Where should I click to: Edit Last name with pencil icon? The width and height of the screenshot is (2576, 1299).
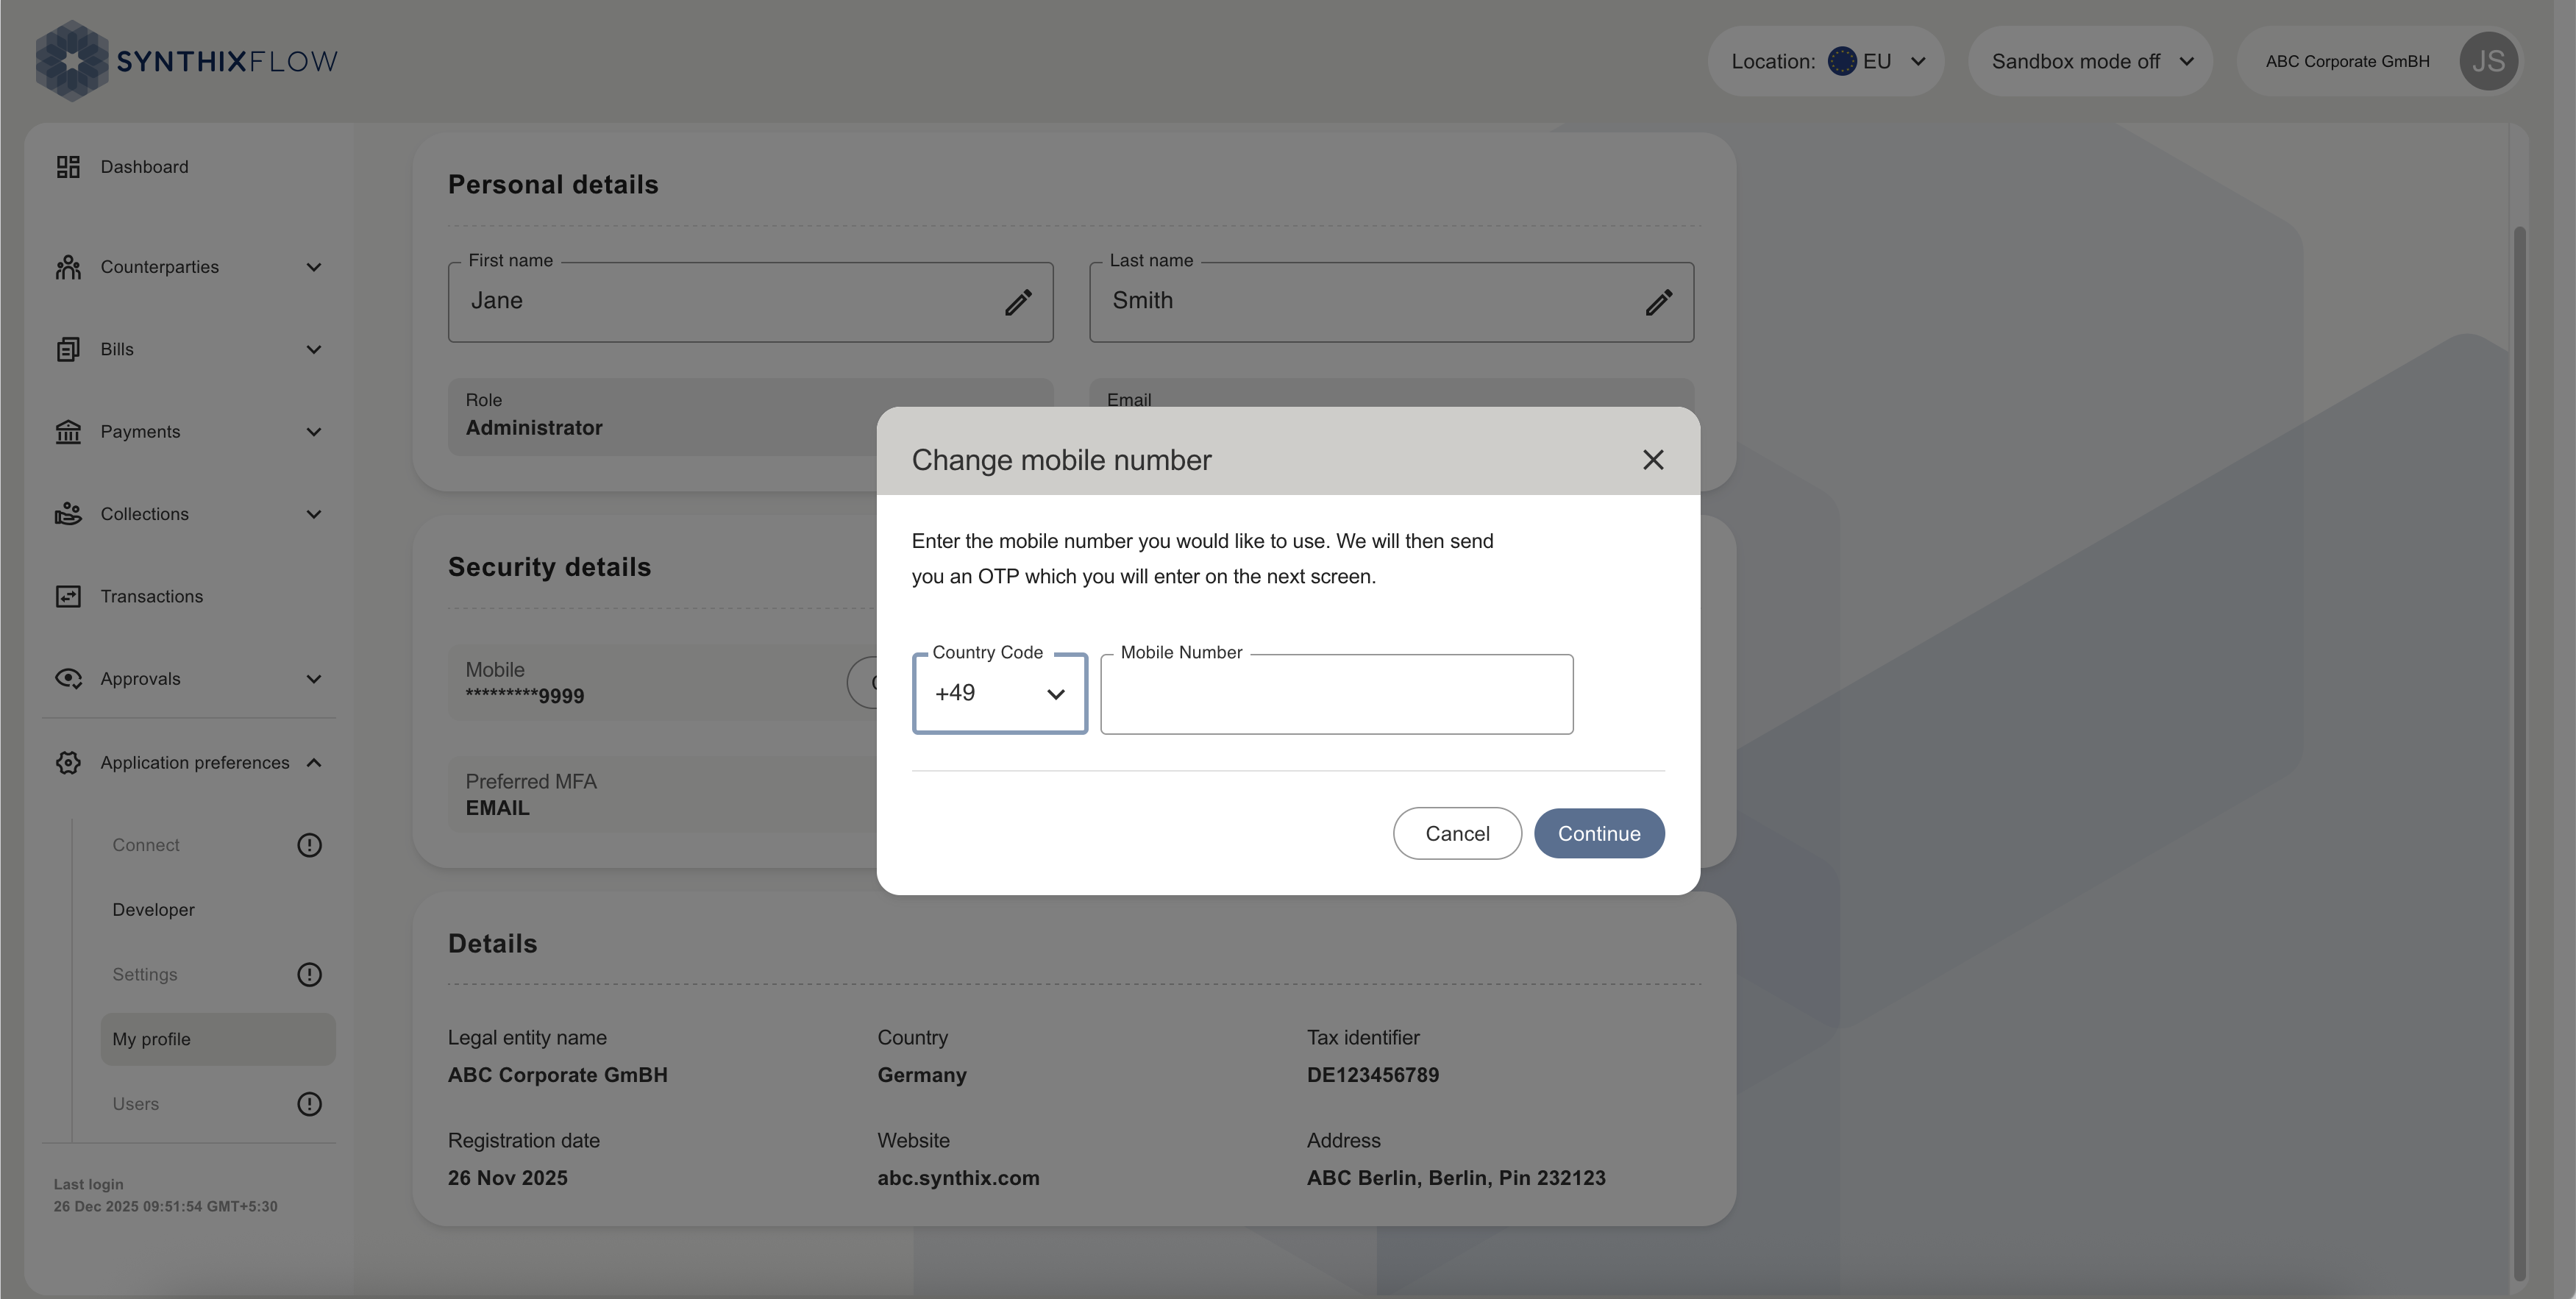(x=1659, y=302)
